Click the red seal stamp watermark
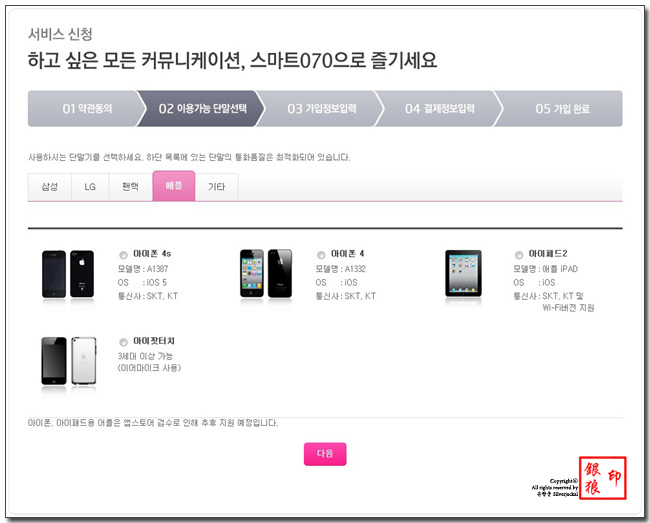Screen dimensions: 650x523 (603, 478)
